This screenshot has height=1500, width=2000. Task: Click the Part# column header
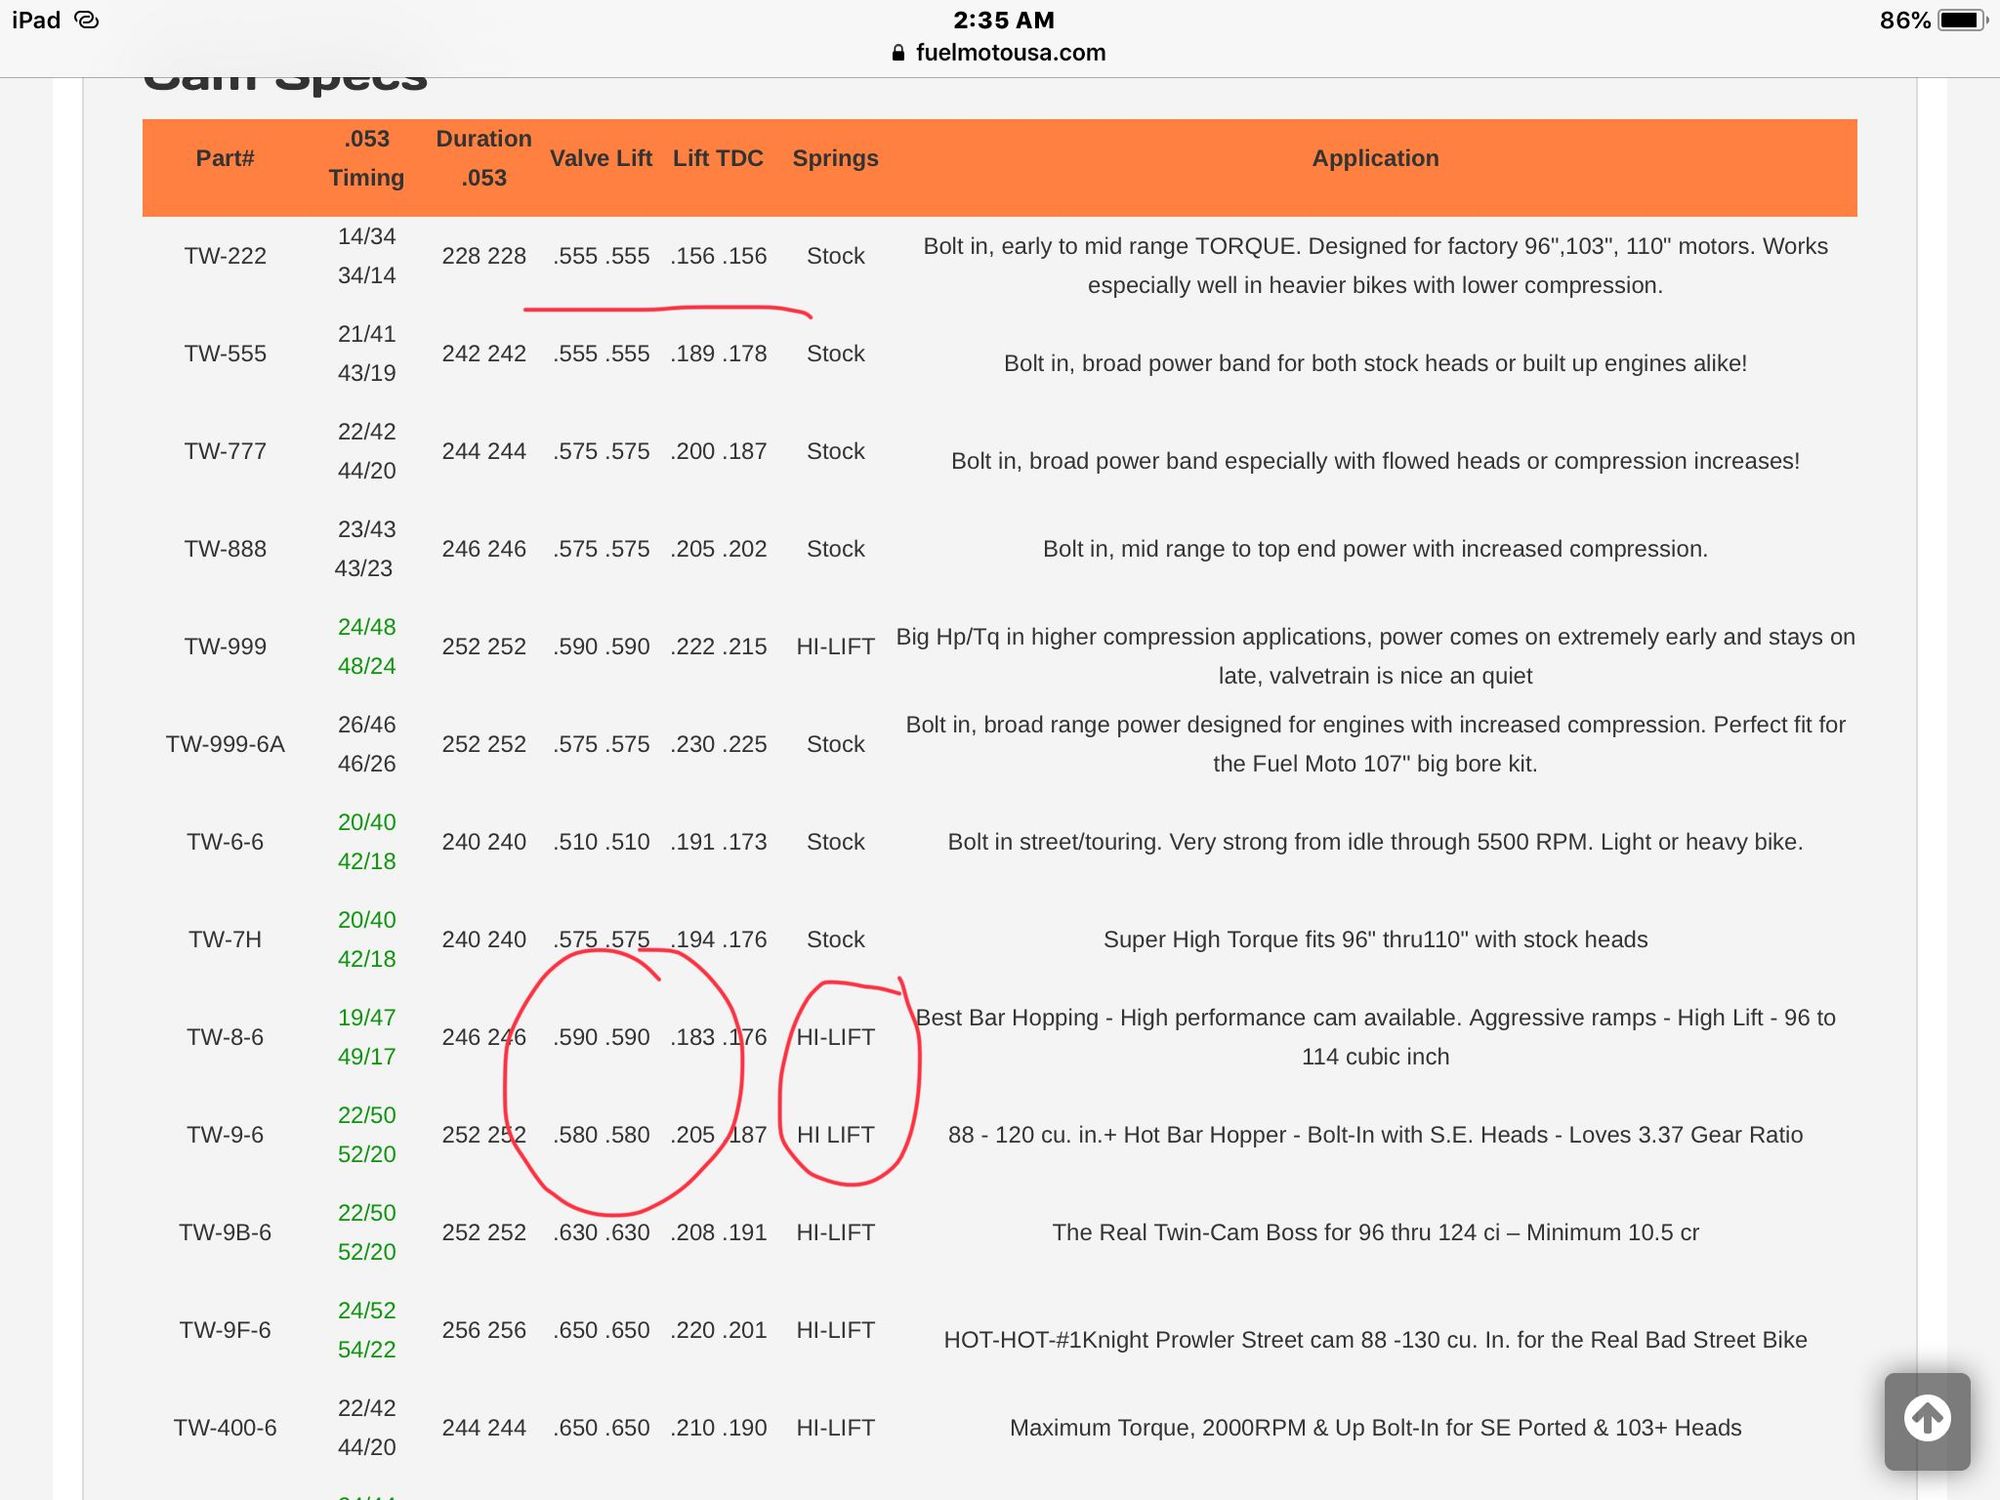[x=225, y=158]
